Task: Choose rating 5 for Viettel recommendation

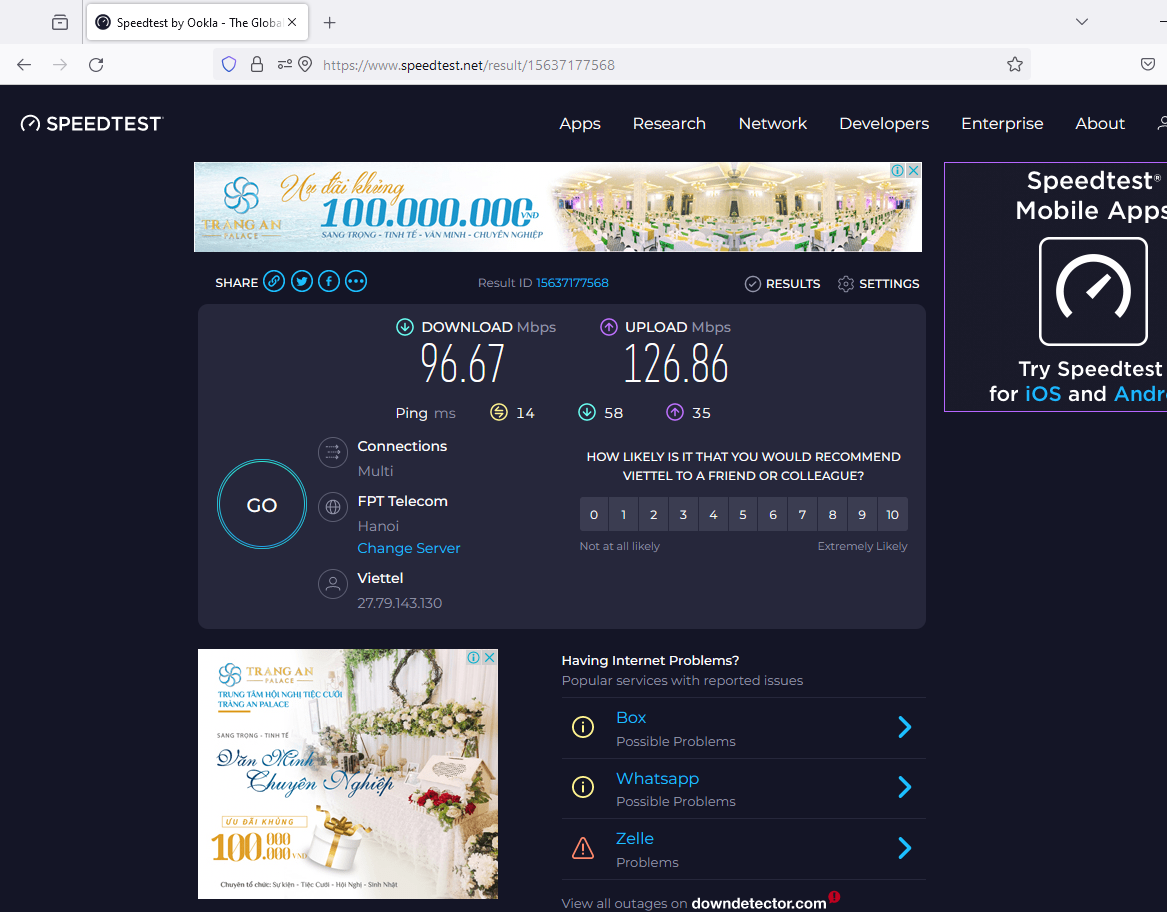Action: pos(743,515)
